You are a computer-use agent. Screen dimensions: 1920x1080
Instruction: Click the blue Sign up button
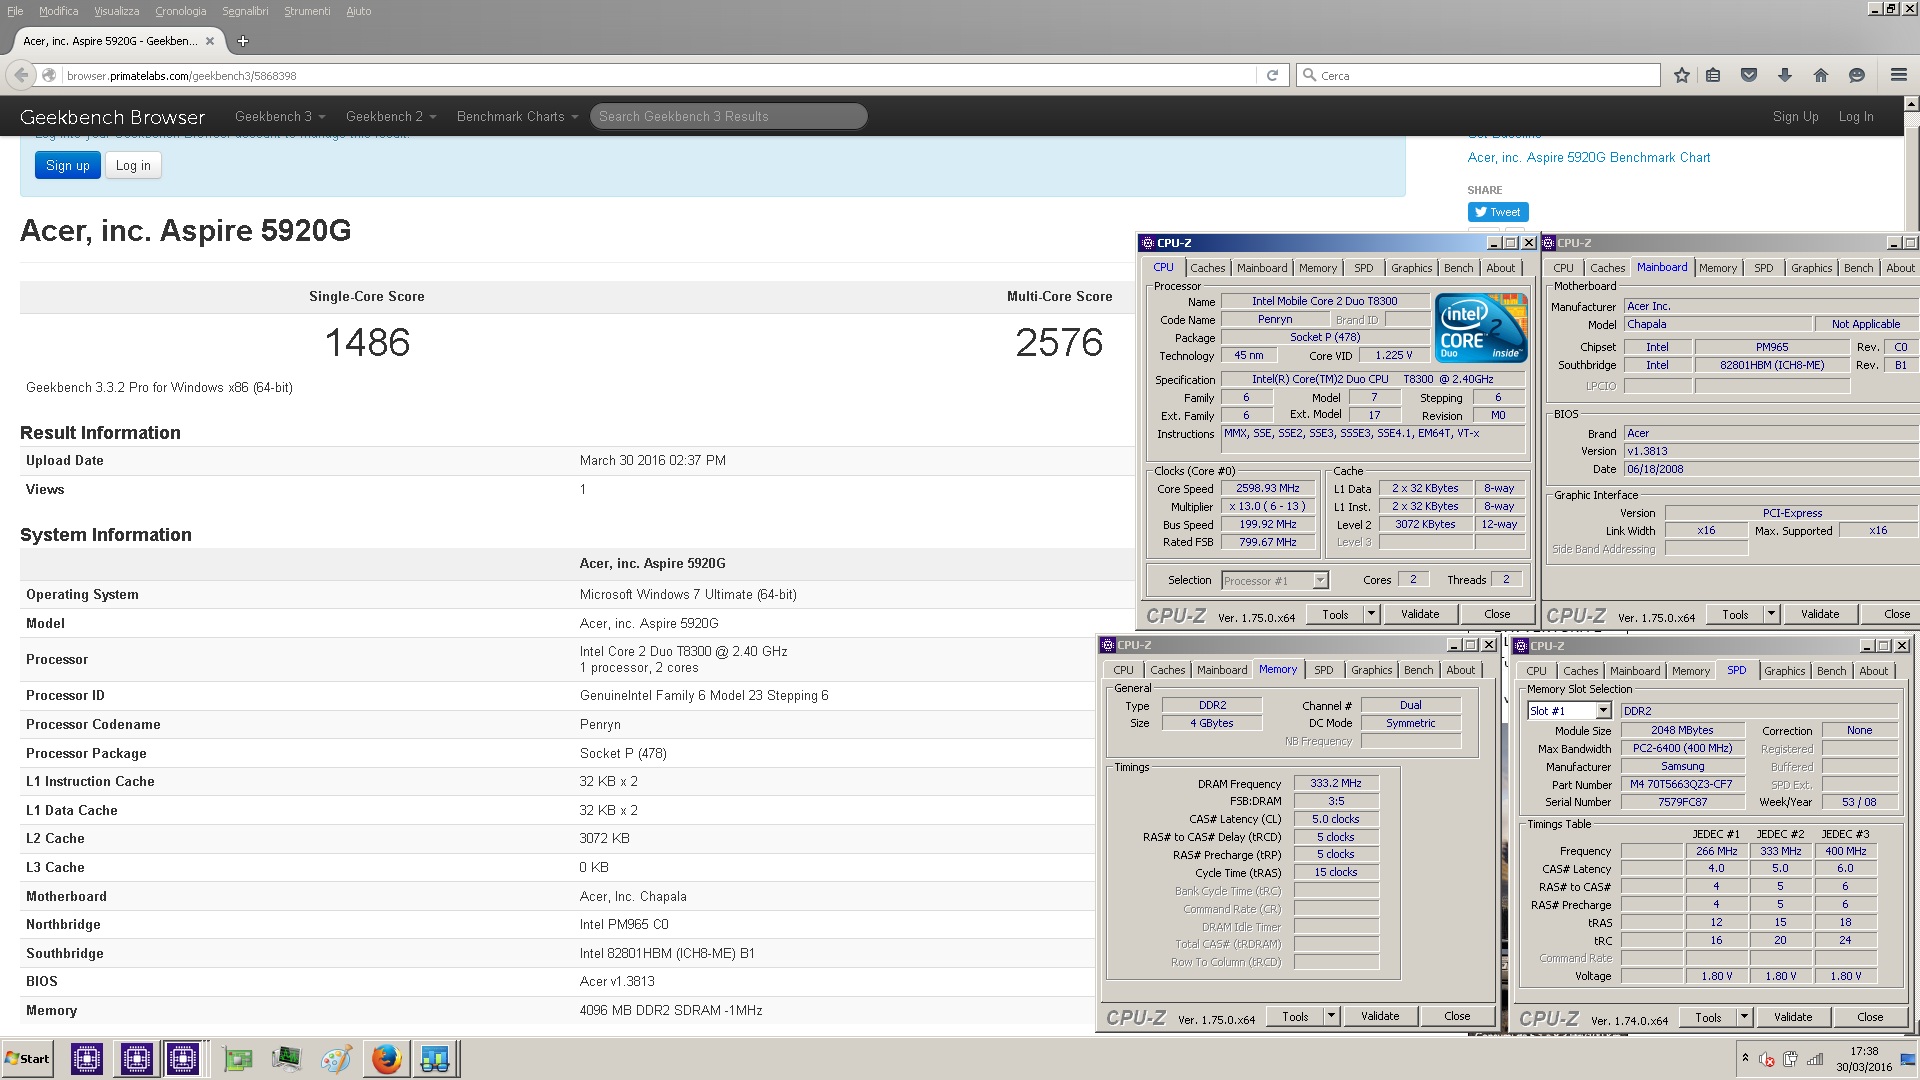(x=68, y=166)
